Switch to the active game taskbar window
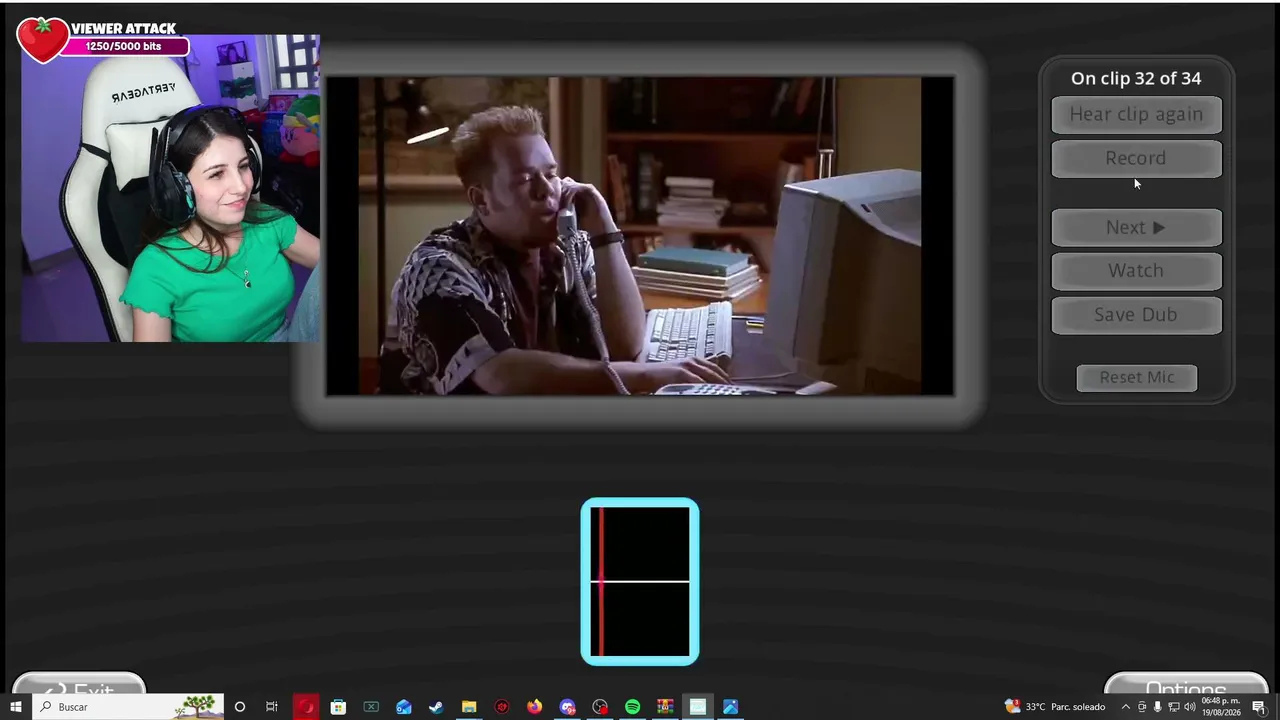Image resolution: width=1280 pixels, height=720 pixels. click(698, 707)
